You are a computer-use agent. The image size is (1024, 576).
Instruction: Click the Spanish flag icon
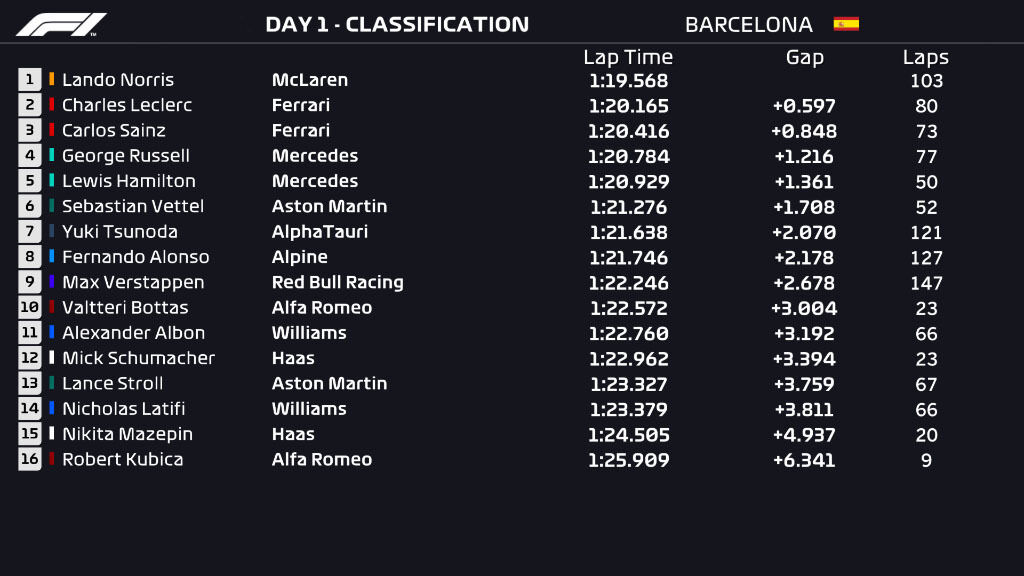[846, 24]
